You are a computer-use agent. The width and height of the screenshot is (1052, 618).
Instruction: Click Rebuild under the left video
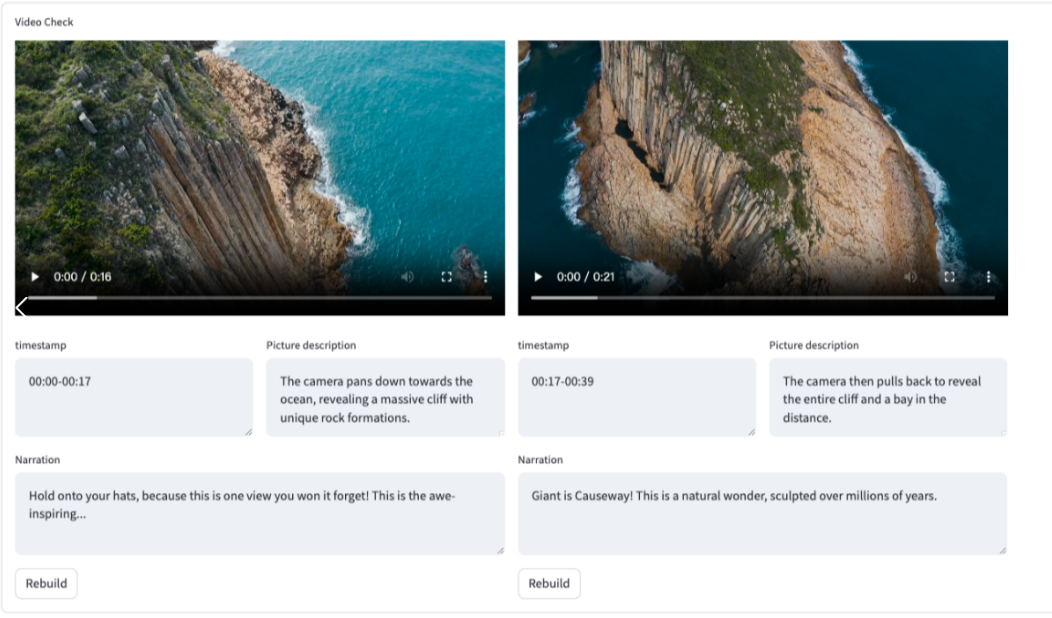[46, 583]
